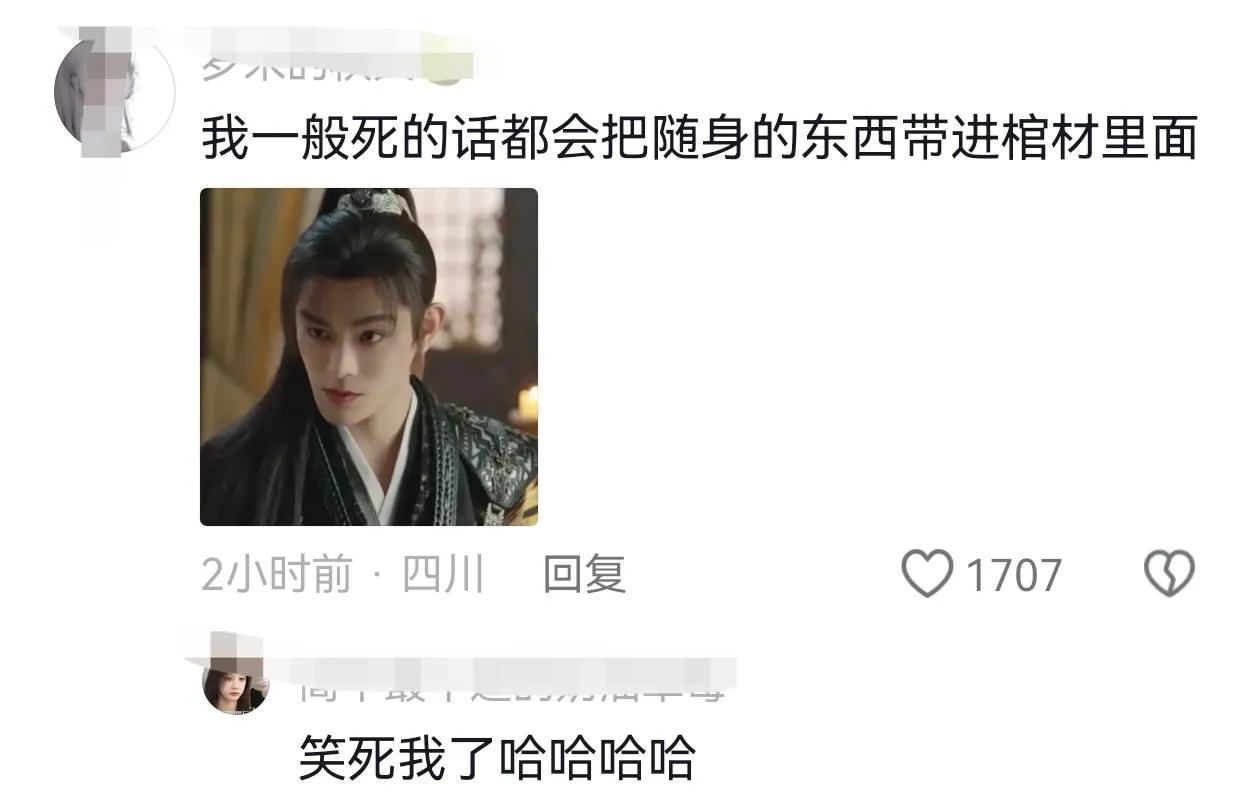The image size is (1260, 804).
Task: Tap 回复 to reply to the comment
Action: (x=584, y=575)
